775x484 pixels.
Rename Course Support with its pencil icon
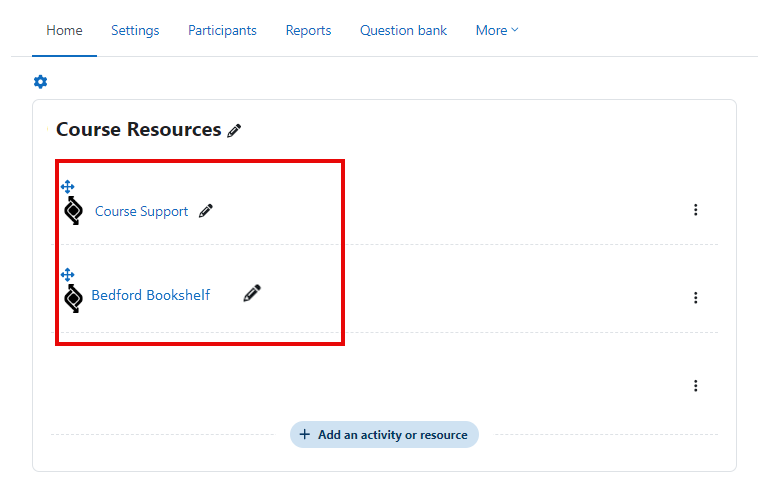pyautogui.click(x=206, y=211)
